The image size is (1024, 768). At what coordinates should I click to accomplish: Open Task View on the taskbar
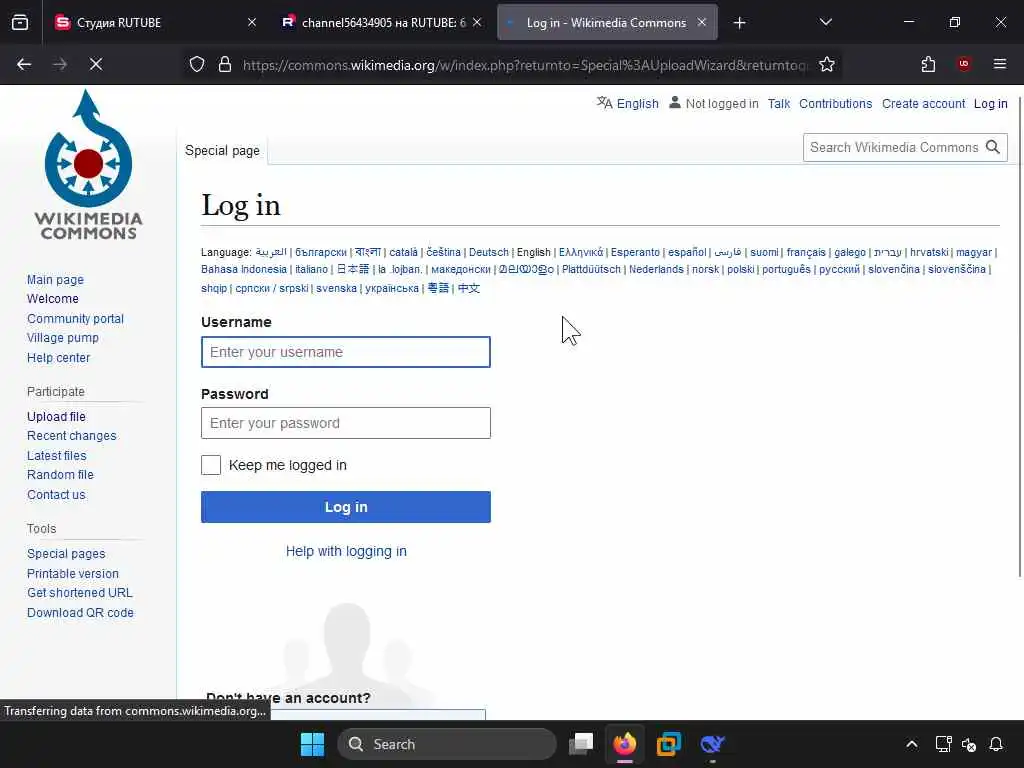[x=581, y=744]
